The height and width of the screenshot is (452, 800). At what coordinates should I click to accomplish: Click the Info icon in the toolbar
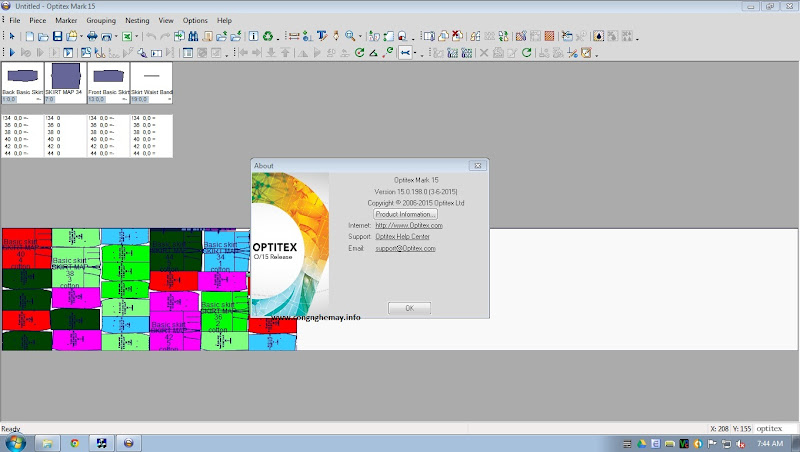[x=253, y=36]
